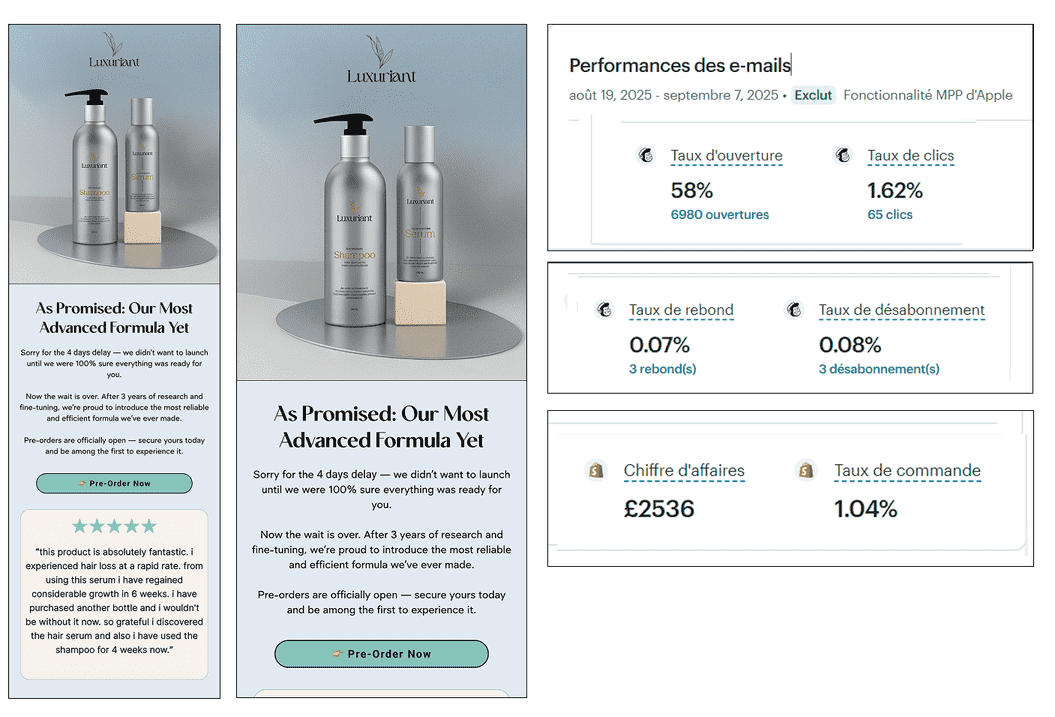The height and width of the screenshot is (717, 1055).
Task: Click the Shopify icon beside Chiffre d'affaires
Action: coord(596,470)
